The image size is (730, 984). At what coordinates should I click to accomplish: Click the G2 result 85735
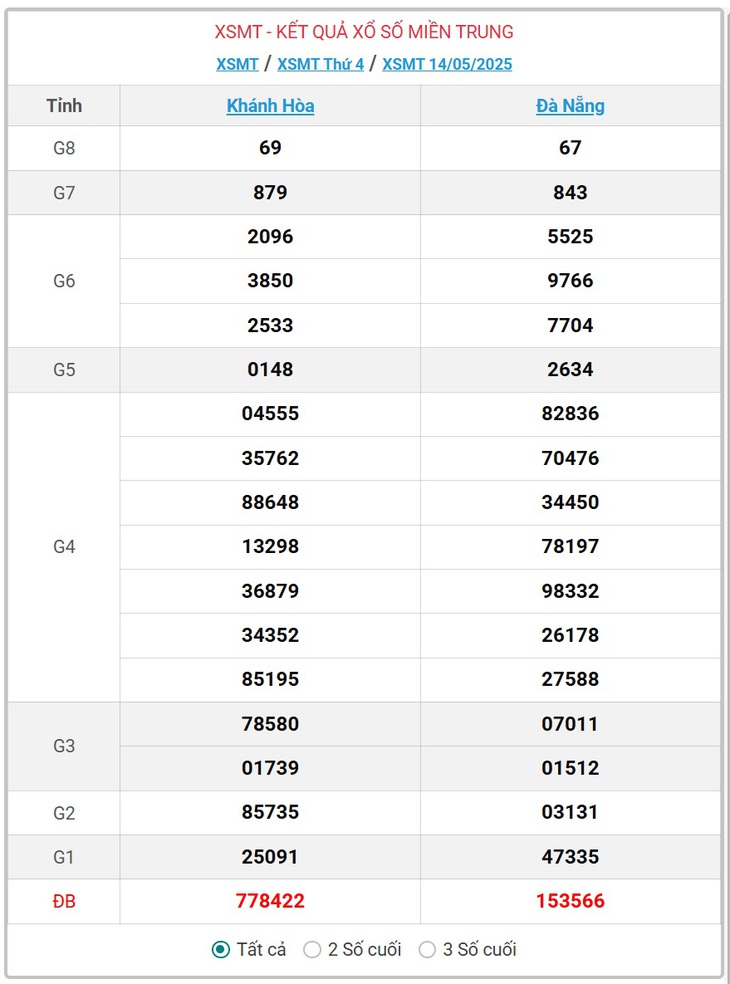coord(271,812)
